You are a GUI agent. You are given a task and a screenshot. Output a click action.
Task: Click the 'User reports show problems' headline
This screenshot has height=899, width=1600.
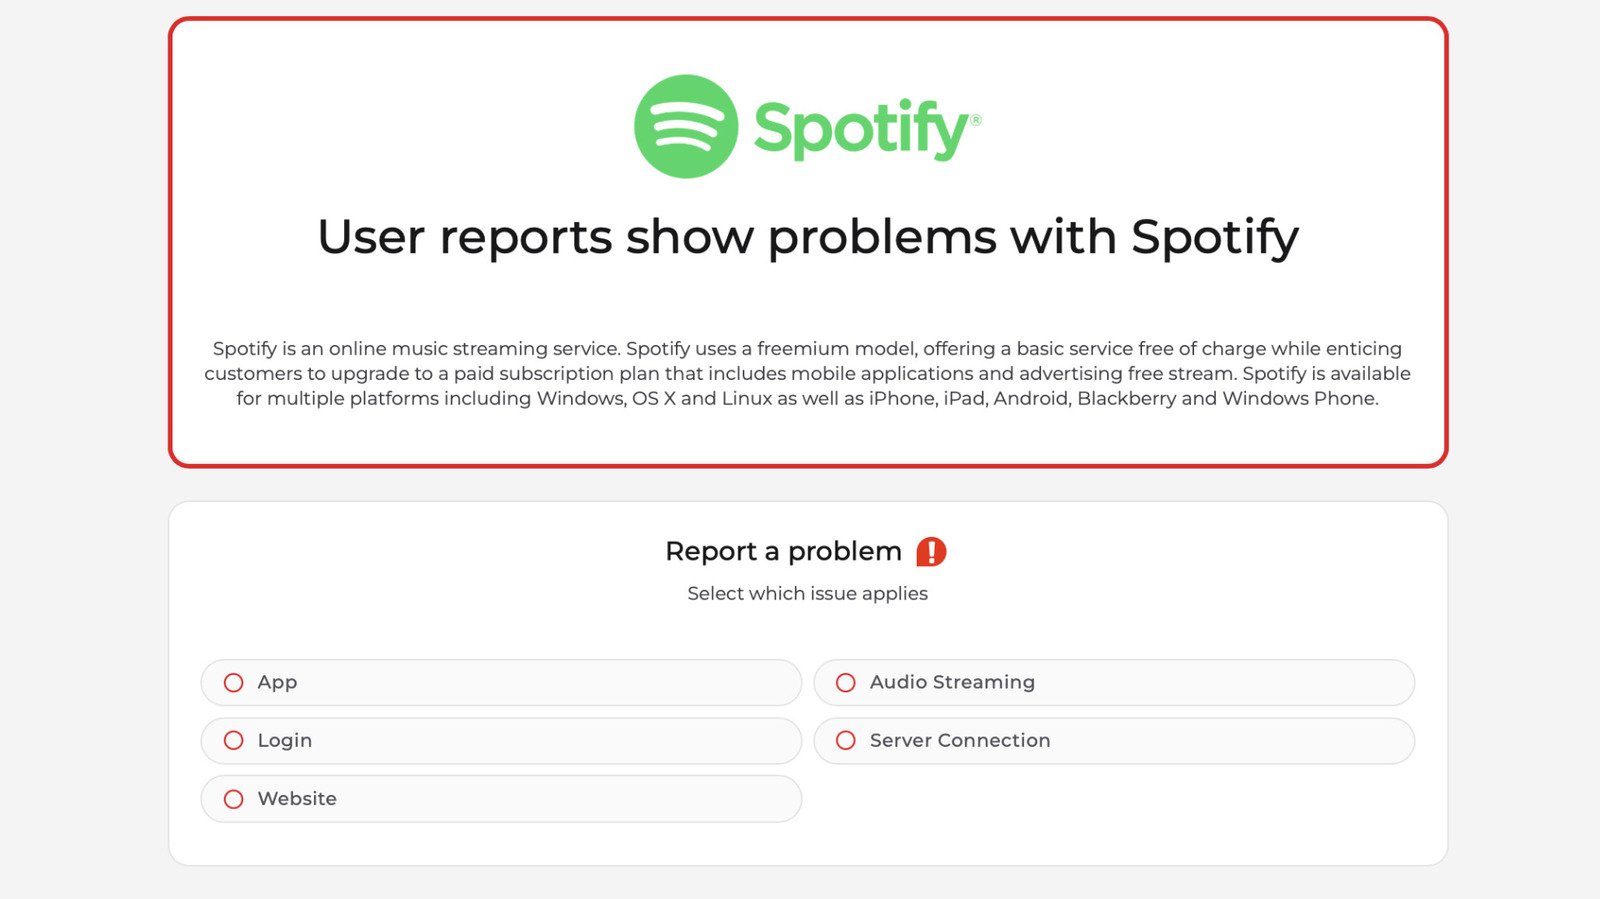coord(808,238)
